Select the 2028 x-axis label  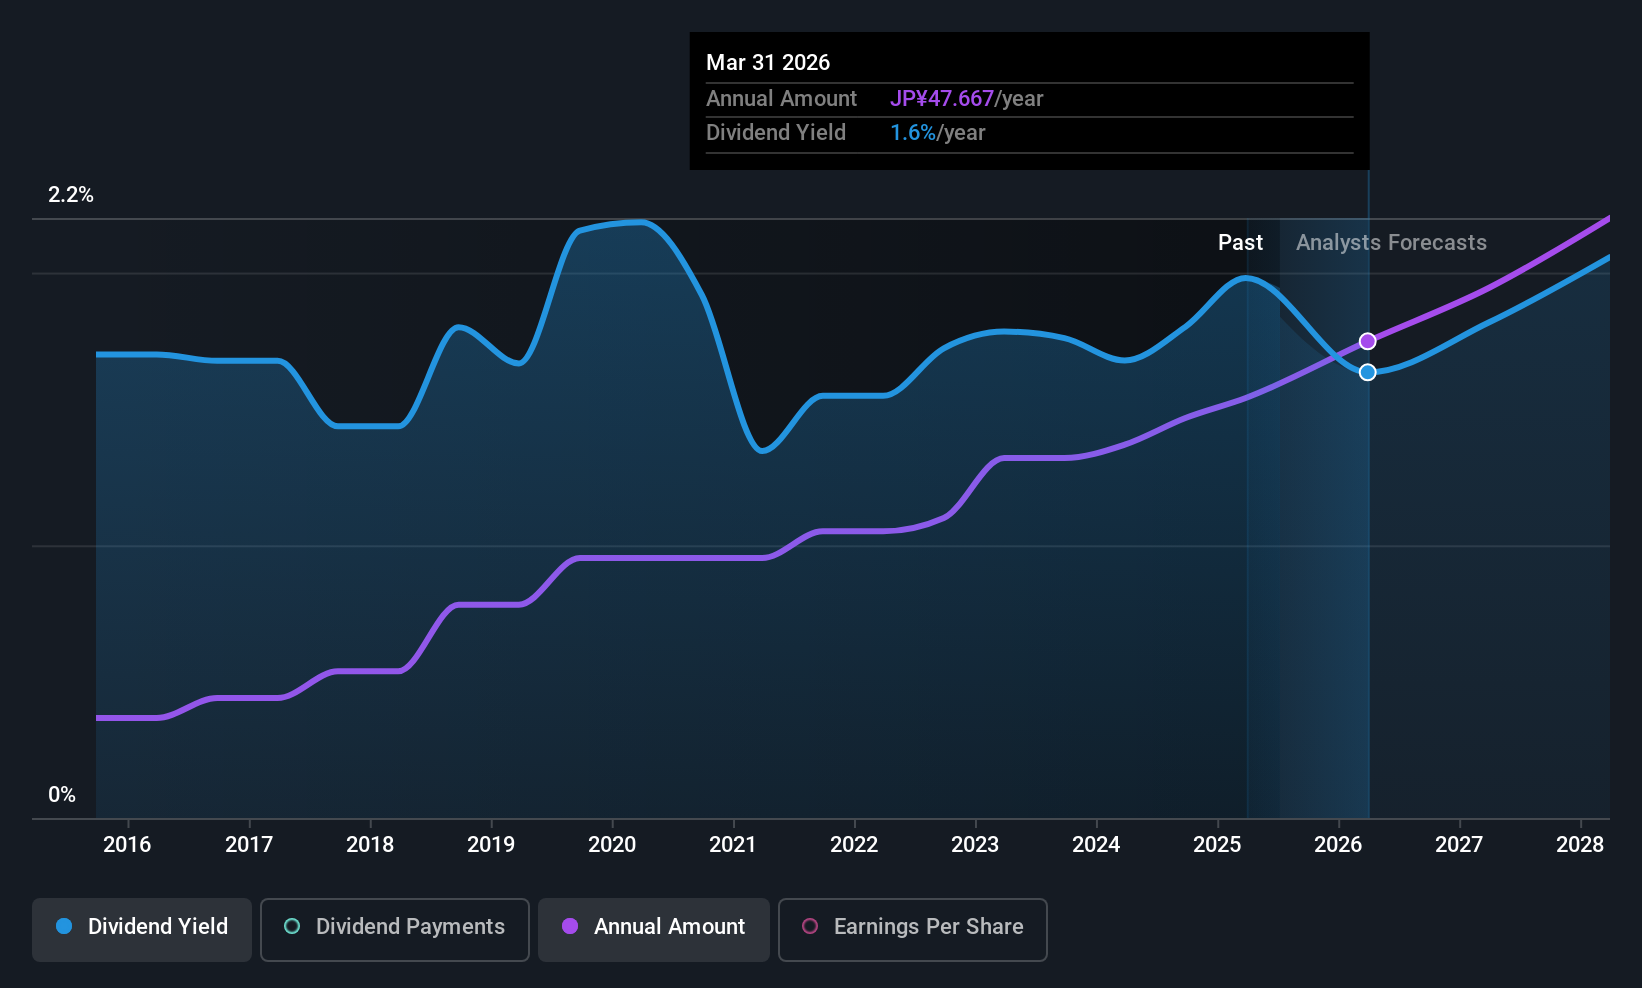tap(1580, 845)
